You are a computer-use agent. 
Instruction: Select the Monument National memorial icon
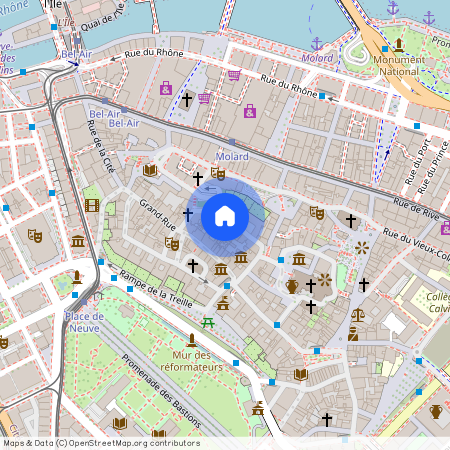pyautogui.click(x=399, y=45)
